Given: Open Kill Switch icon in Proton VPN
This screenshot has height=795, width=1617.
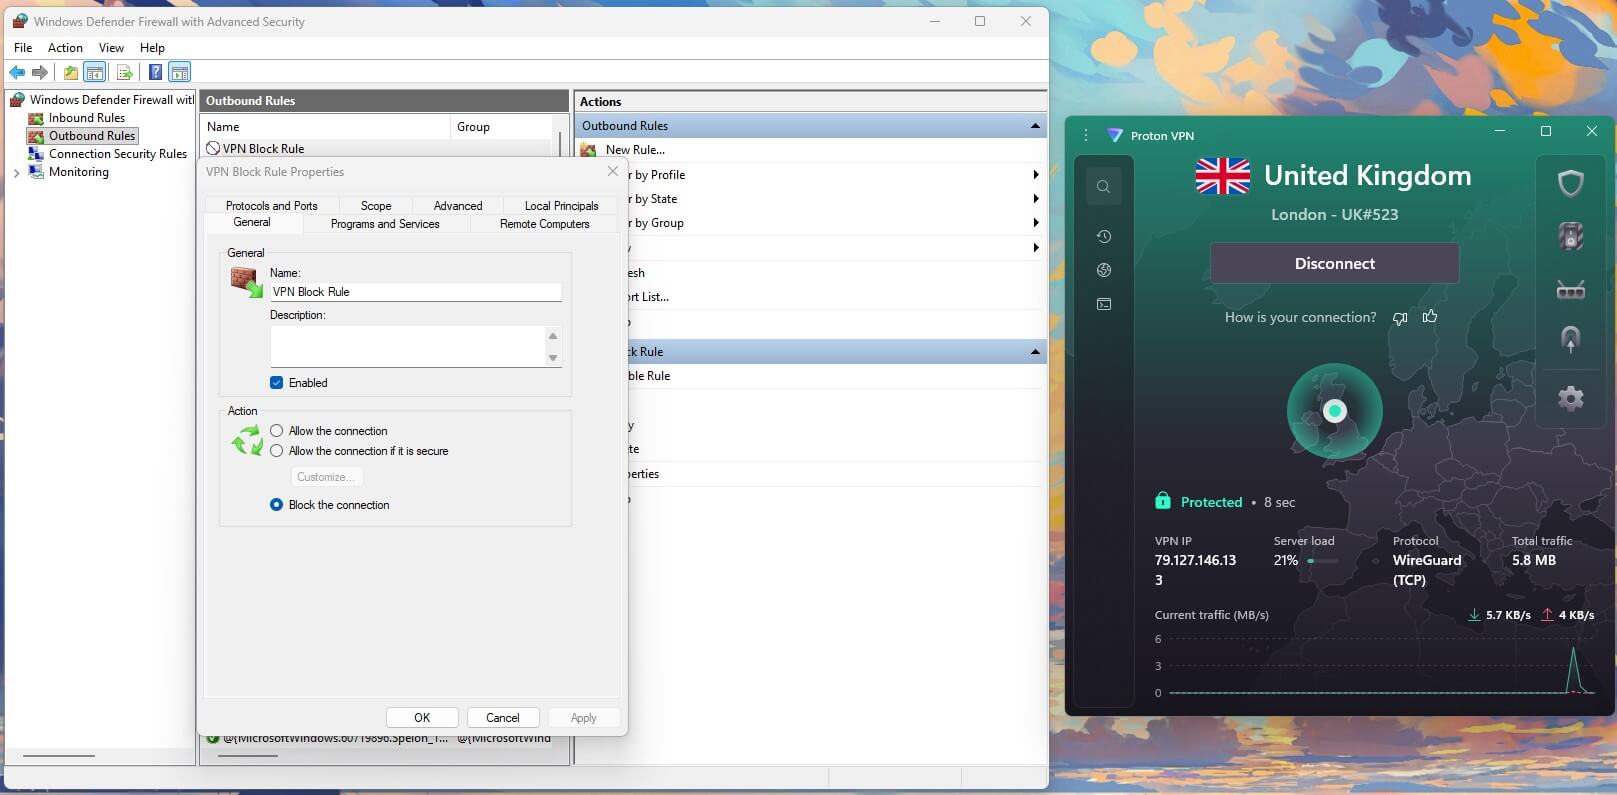Looking at the screenshot, I should pyautogui.click(x=1570, y=236).
